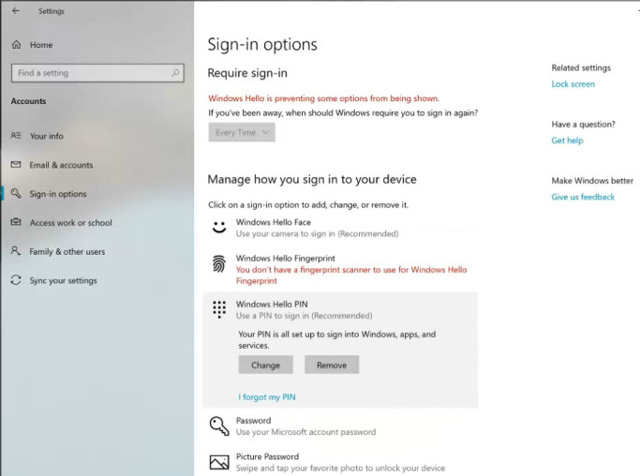The width and height of the screenshot is (640, 476).
Task: Click I forgot my PIN link
Action: coord(267,397)
